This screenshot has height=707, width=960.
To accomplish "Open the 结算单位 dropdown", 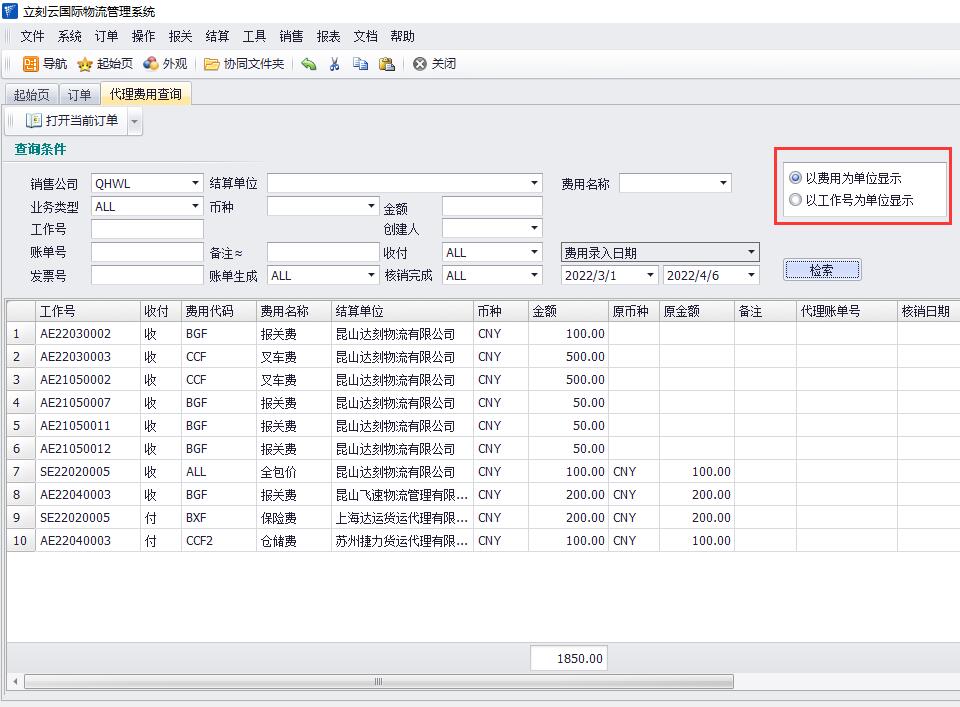I will click(x=534, y=183).
